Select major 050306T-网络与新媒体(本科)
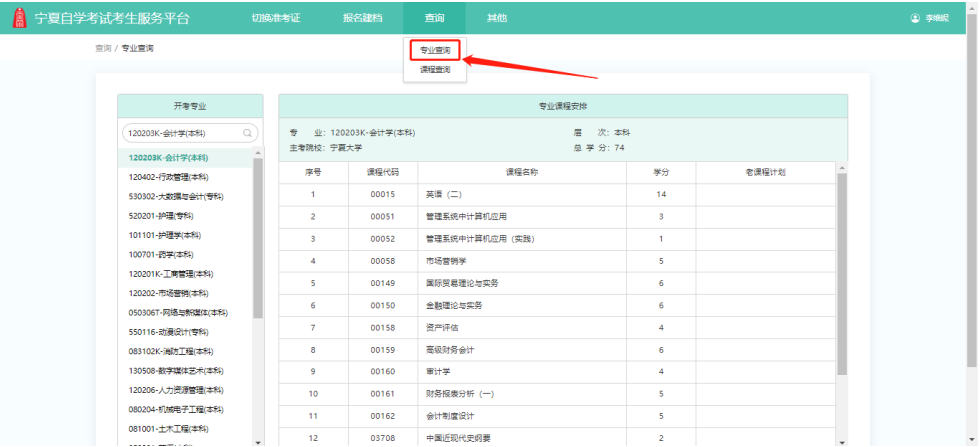Screen dimensions: 980x447 coord(178,313)
